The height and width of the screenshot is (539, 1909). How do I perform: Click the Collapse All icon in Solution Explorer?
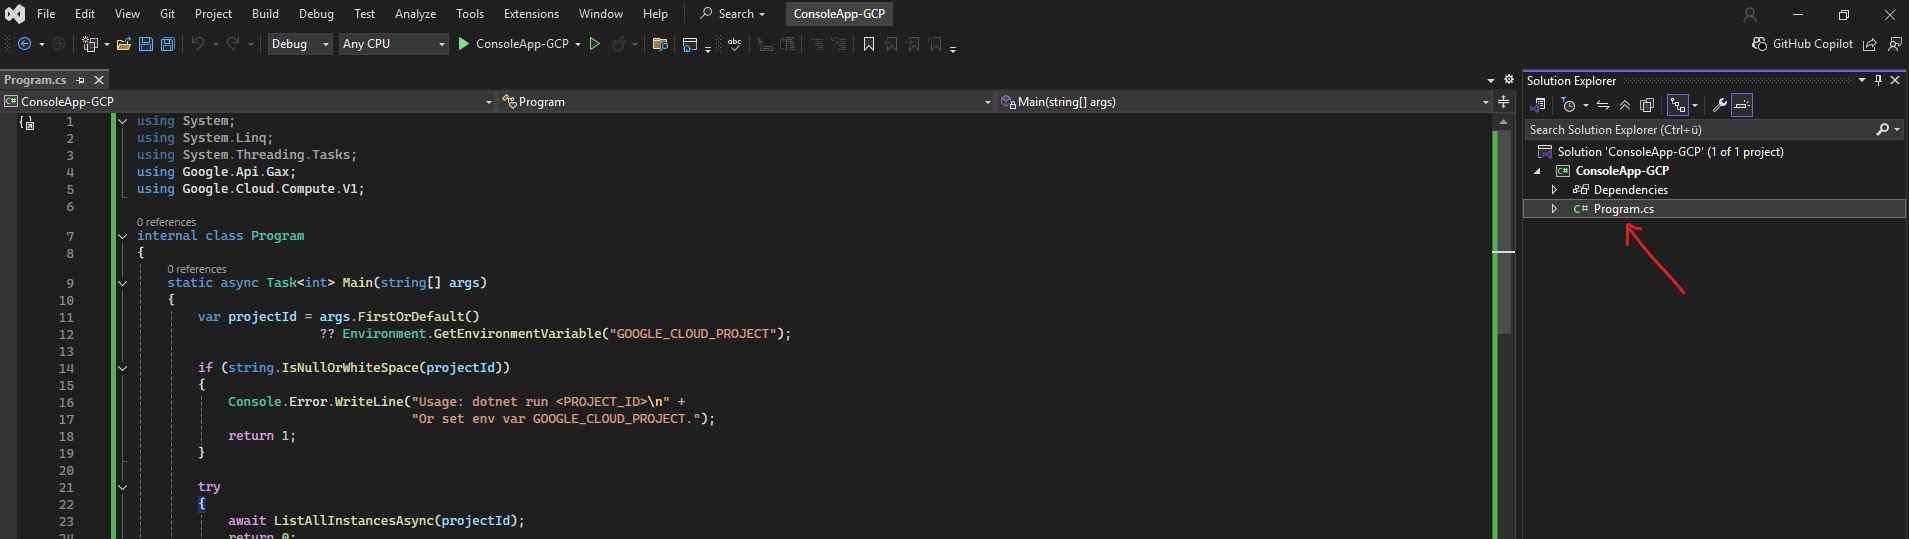tap(1625, 105)
